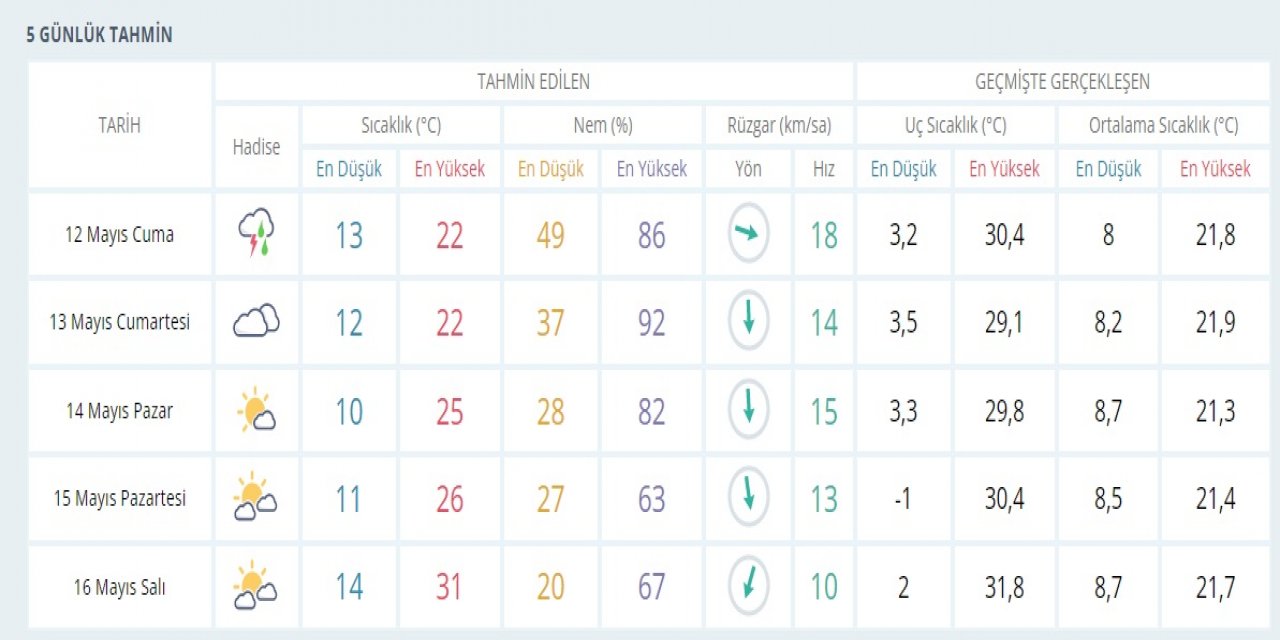Click the Hadise column header
This screenshot has width=1280, height=640.
pos(256,147)
